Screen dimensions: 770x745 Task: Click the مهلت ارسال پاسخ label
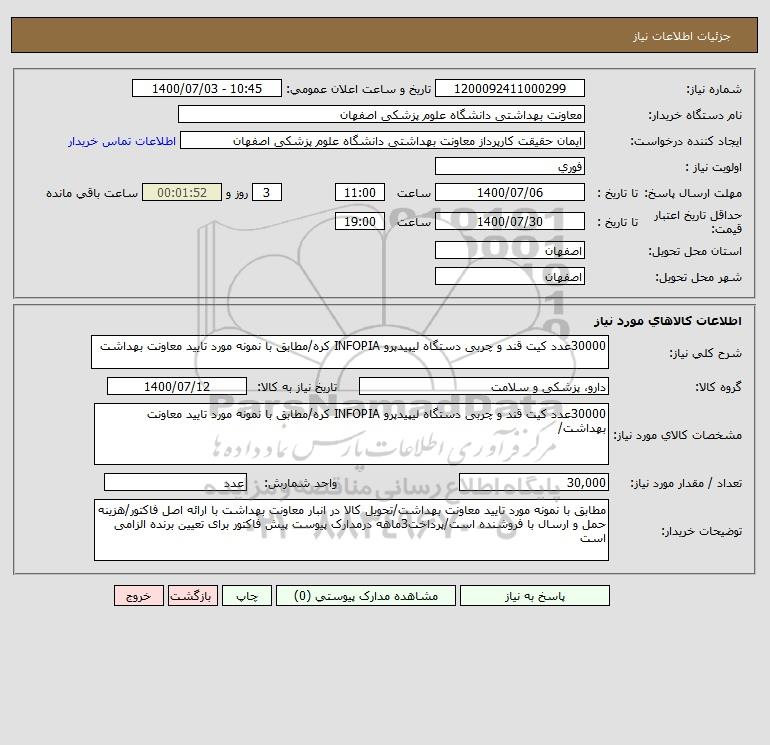pyautogui.click(x=693, y=193)
